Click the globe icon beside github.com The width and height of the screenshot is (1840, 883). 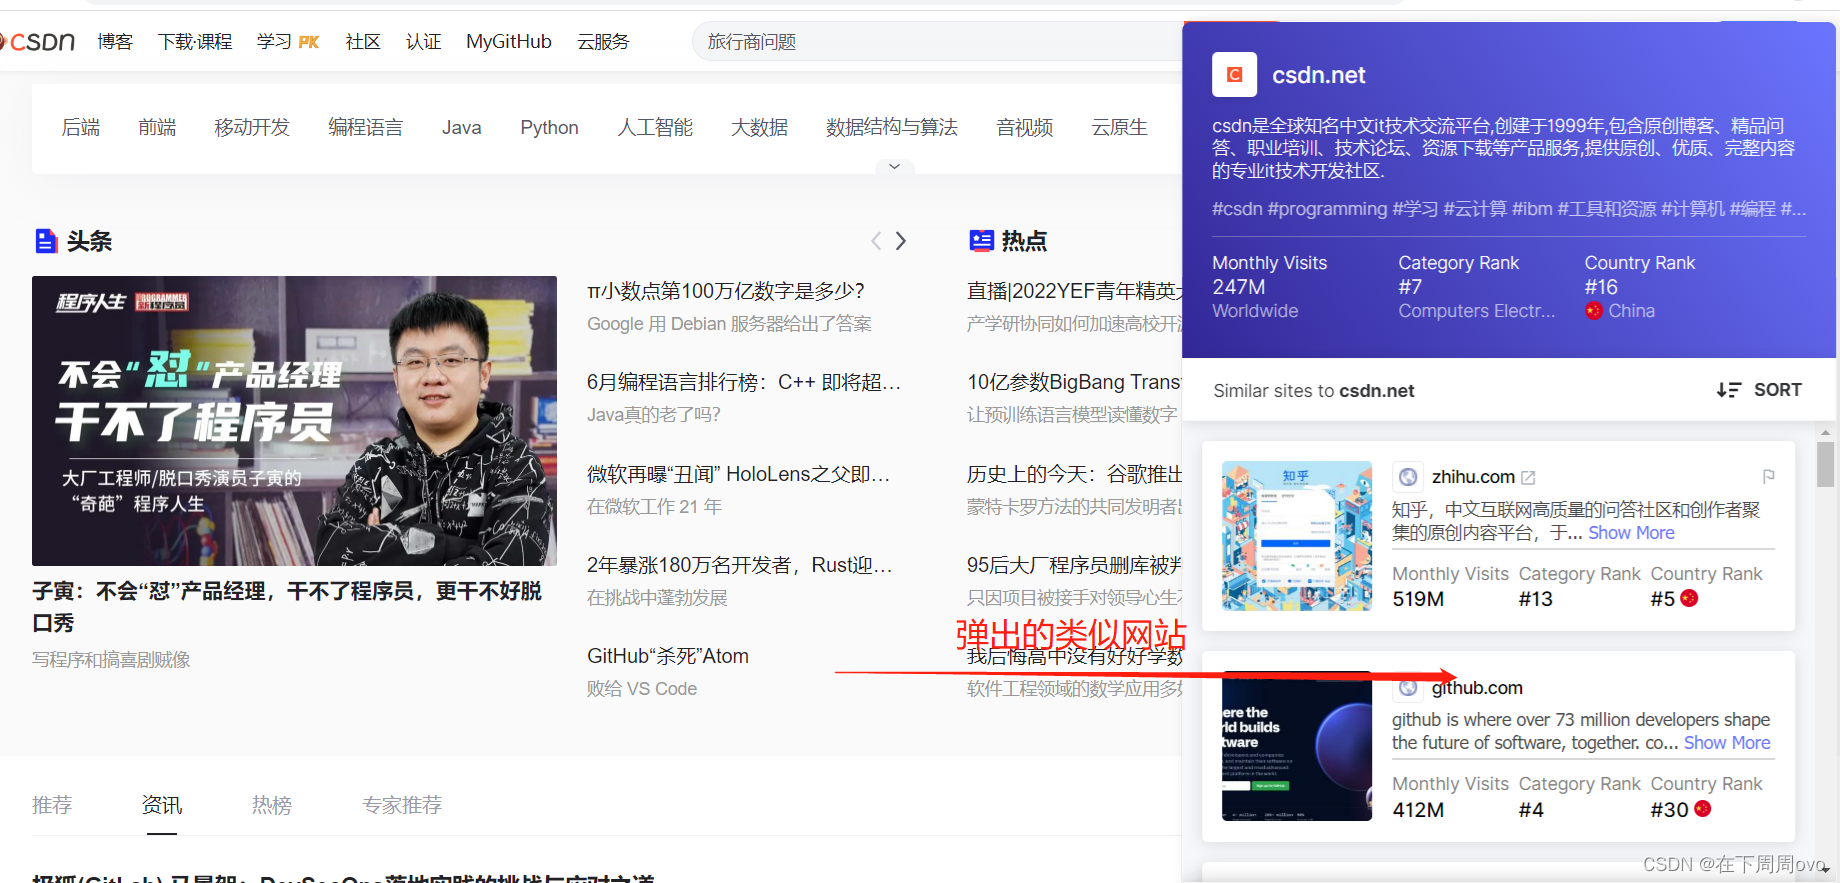(1408, 688)
